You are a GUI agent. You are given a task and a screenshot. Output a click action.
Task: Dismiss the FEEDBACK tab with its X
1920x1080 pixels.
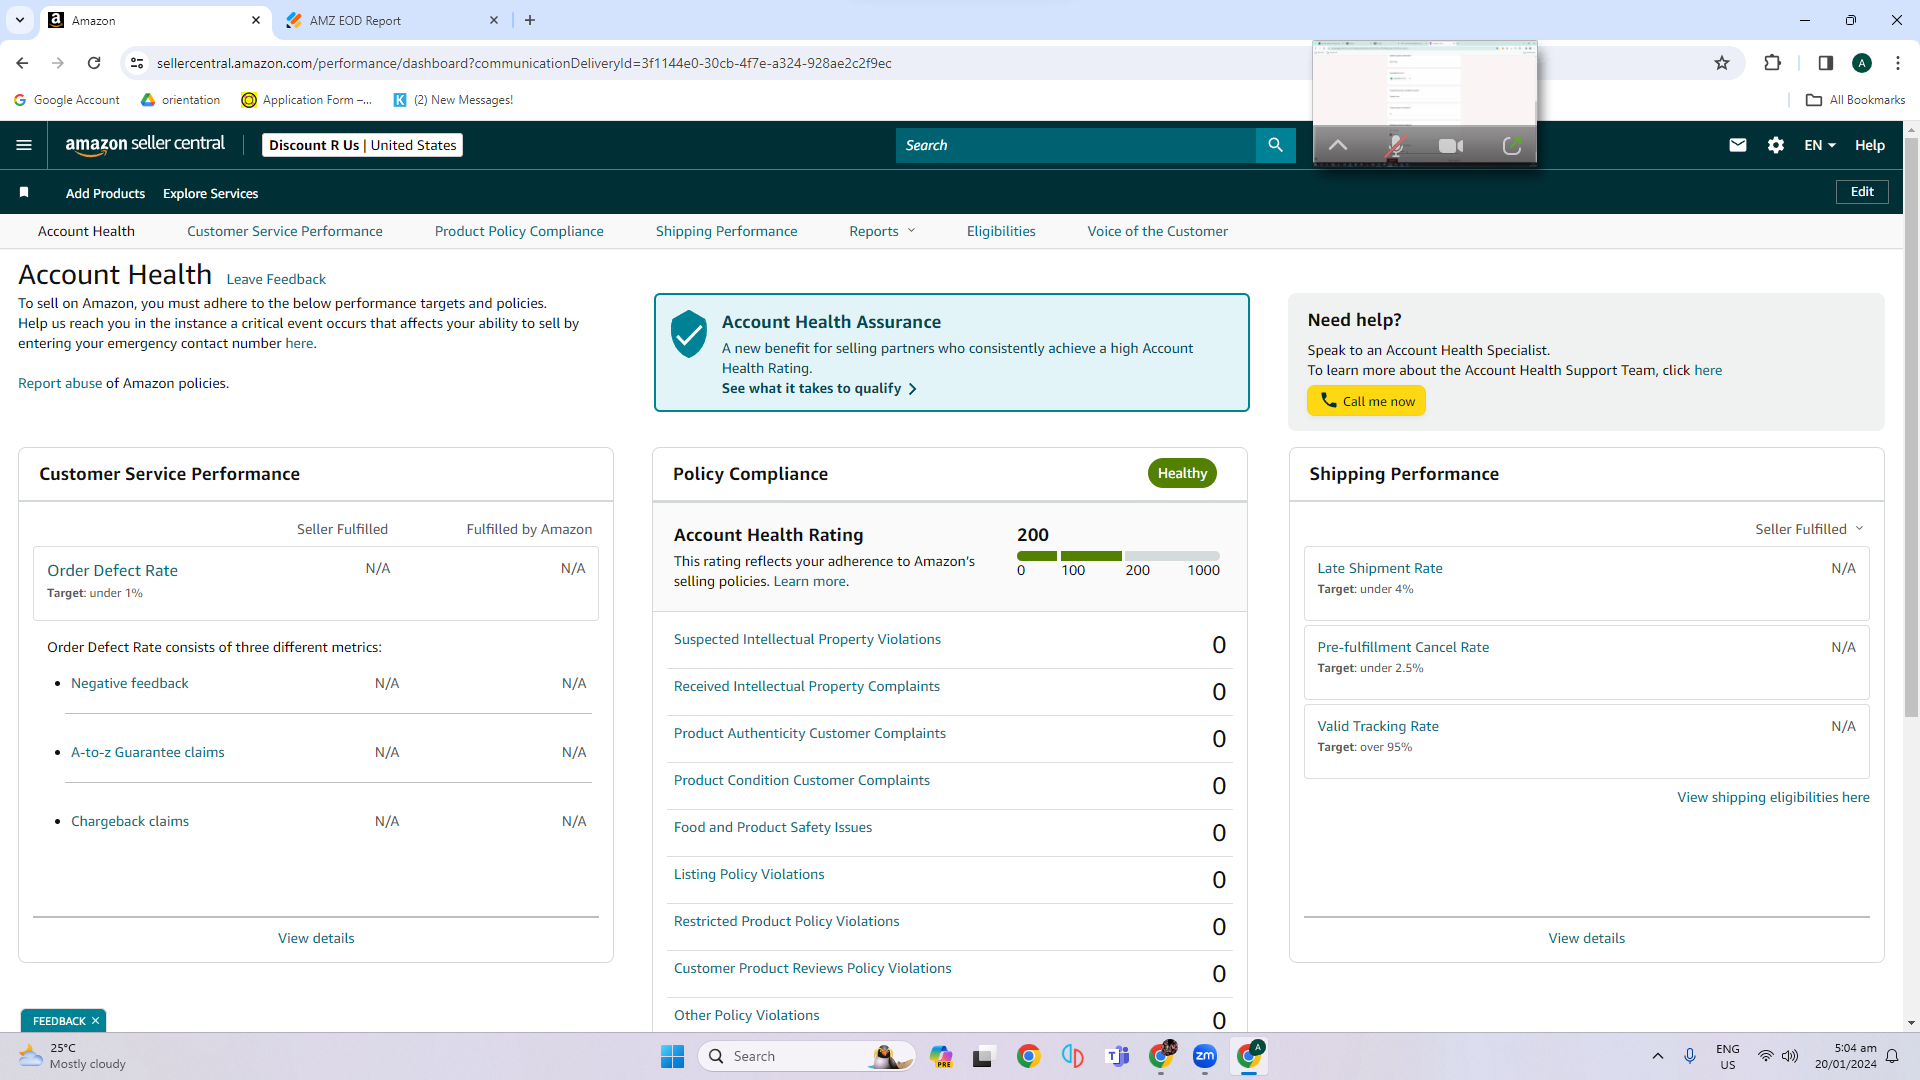tap(95, 1021)
